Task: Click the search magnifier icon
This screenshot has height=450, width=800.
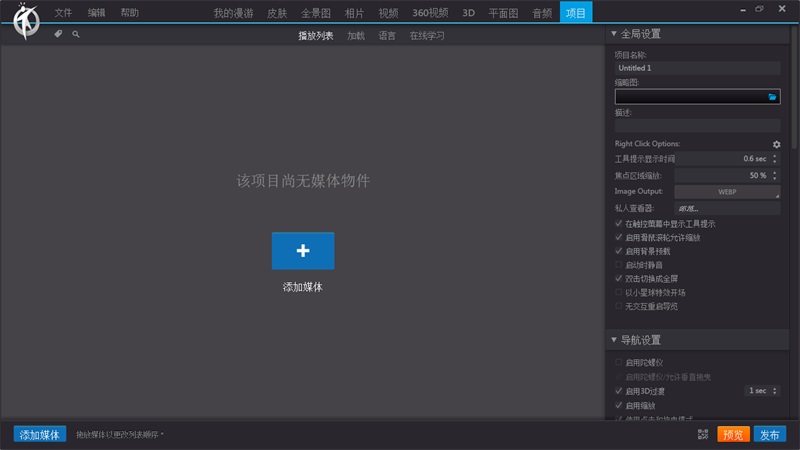Action: point(76,34)
